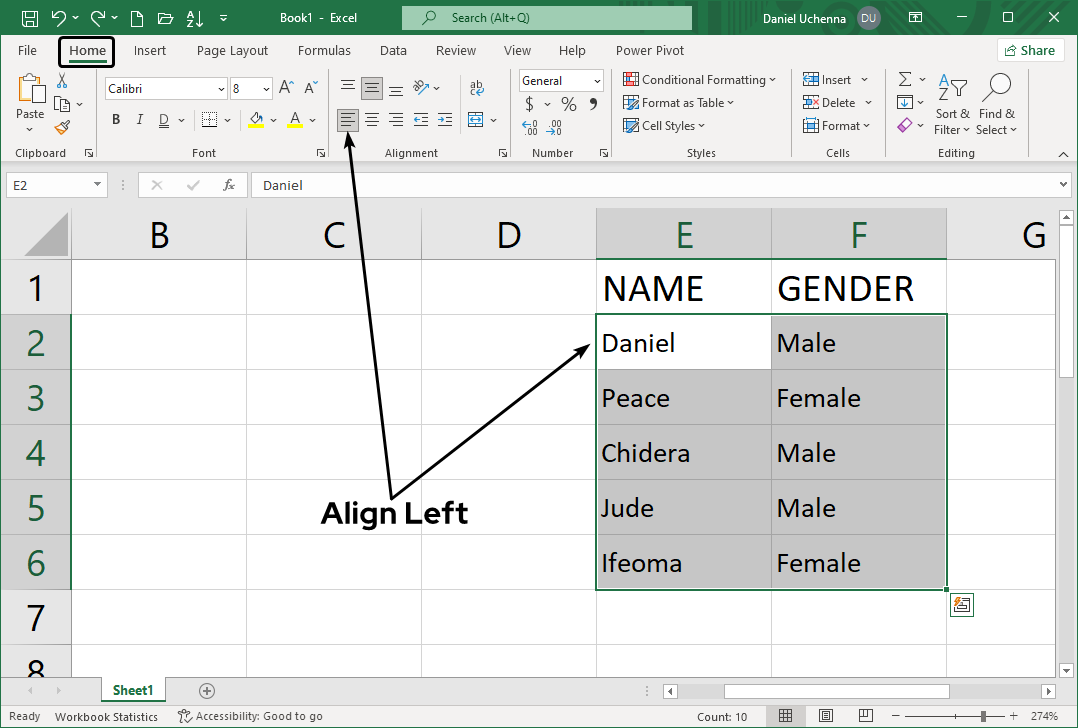Select the Italic formatting icon
The image size is (1078, 728).
coord(139,119)
